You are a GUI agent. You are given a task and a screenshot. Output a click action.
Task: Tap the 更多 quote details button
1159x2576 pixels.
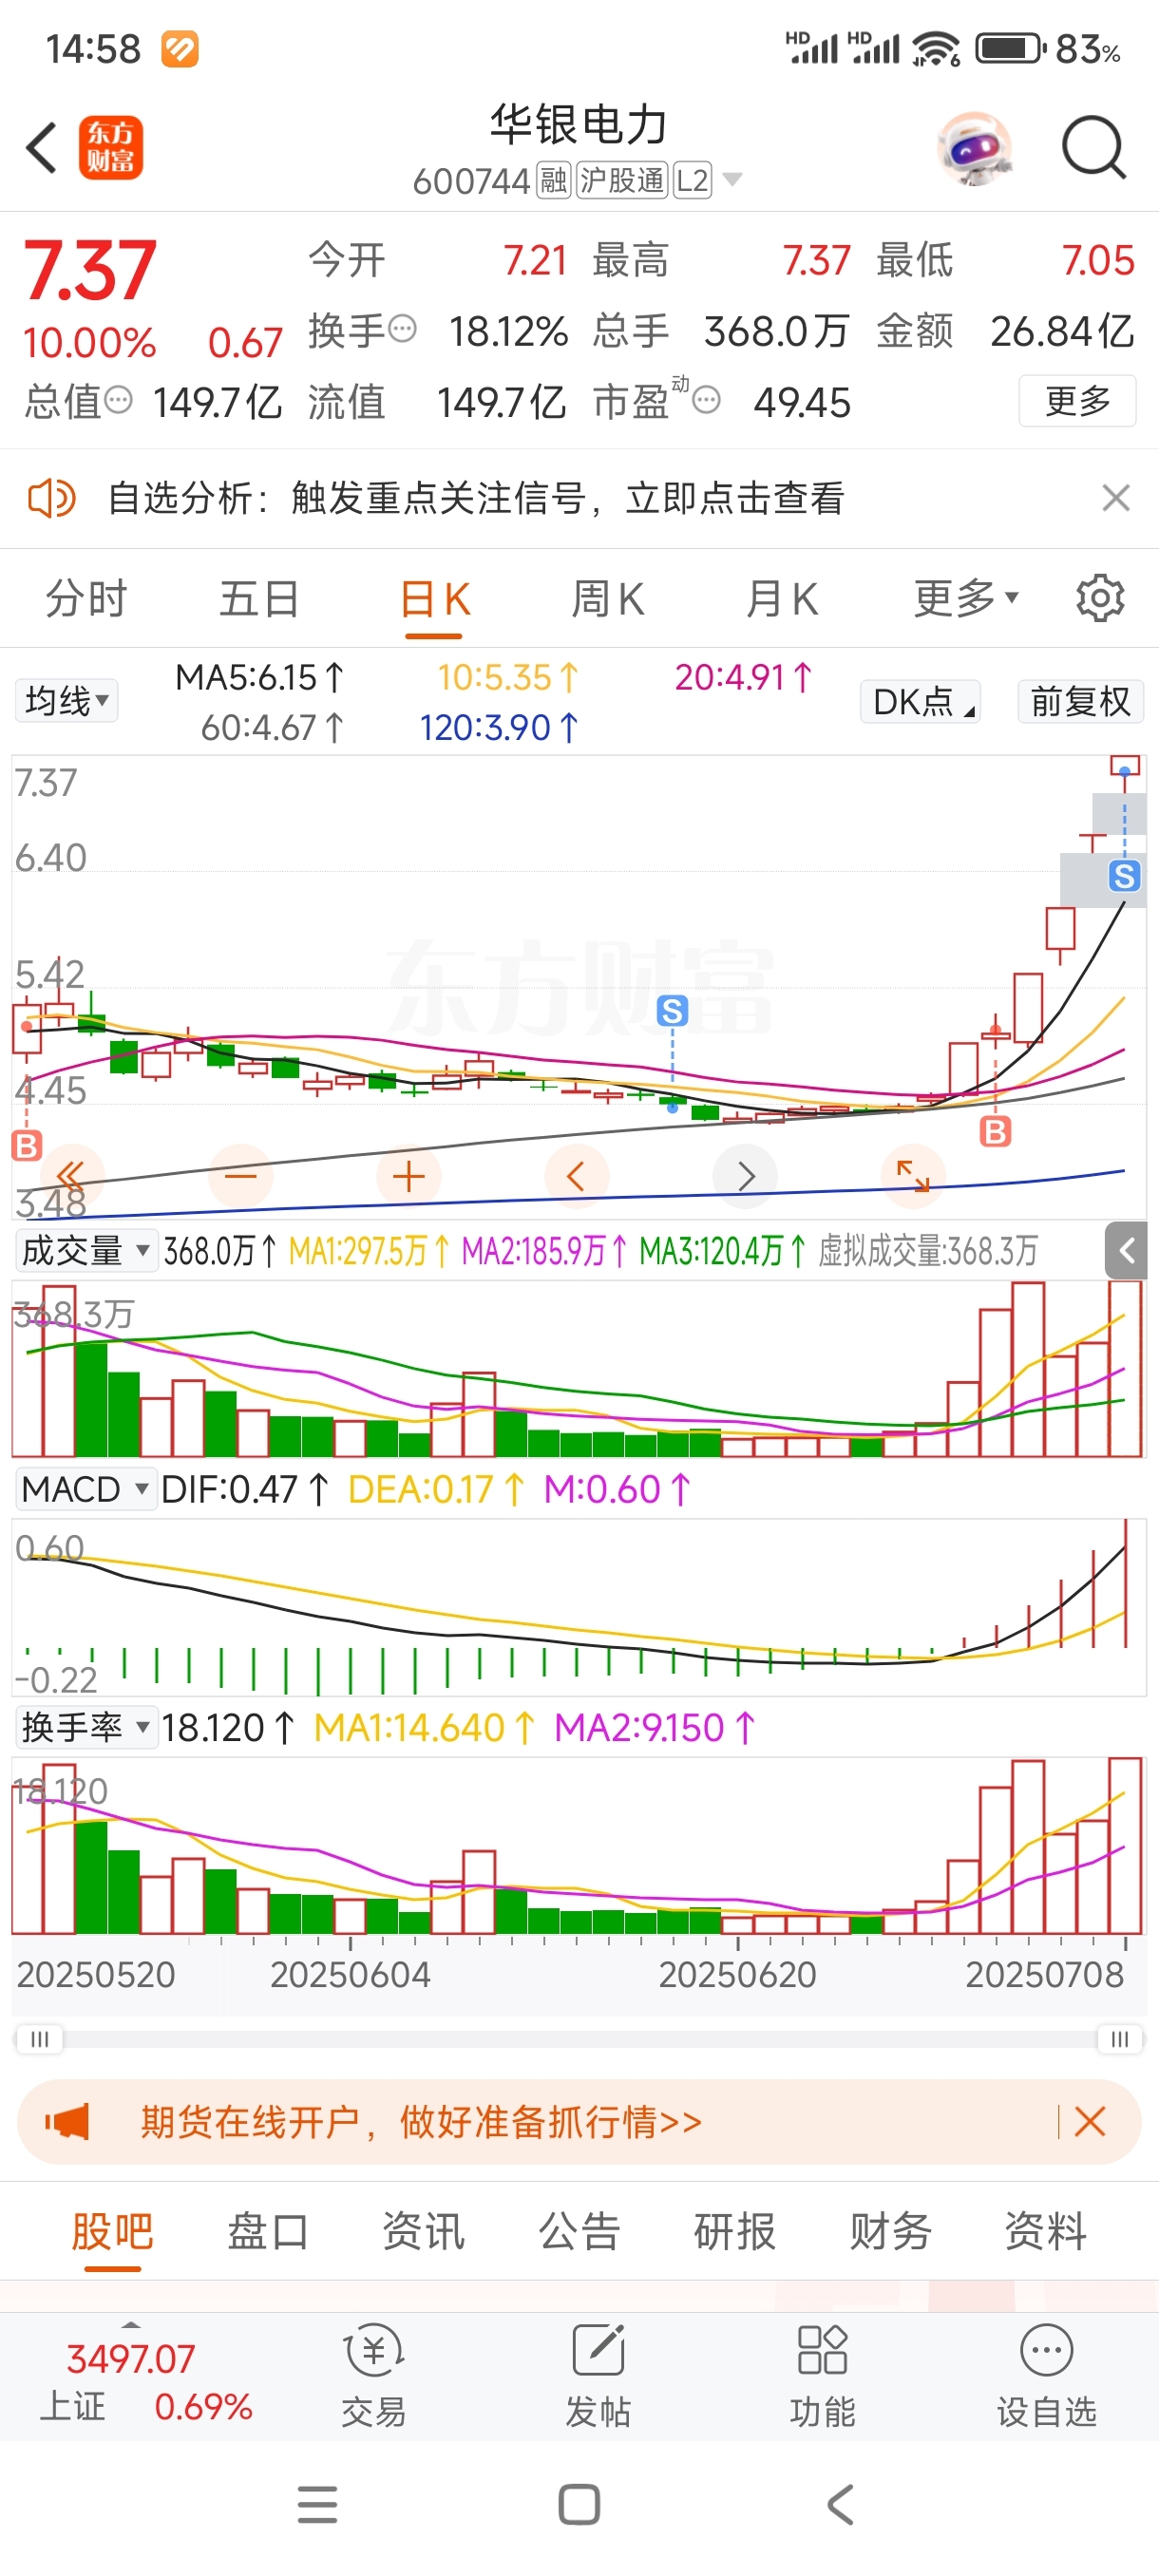click(x=1077, y=401)
